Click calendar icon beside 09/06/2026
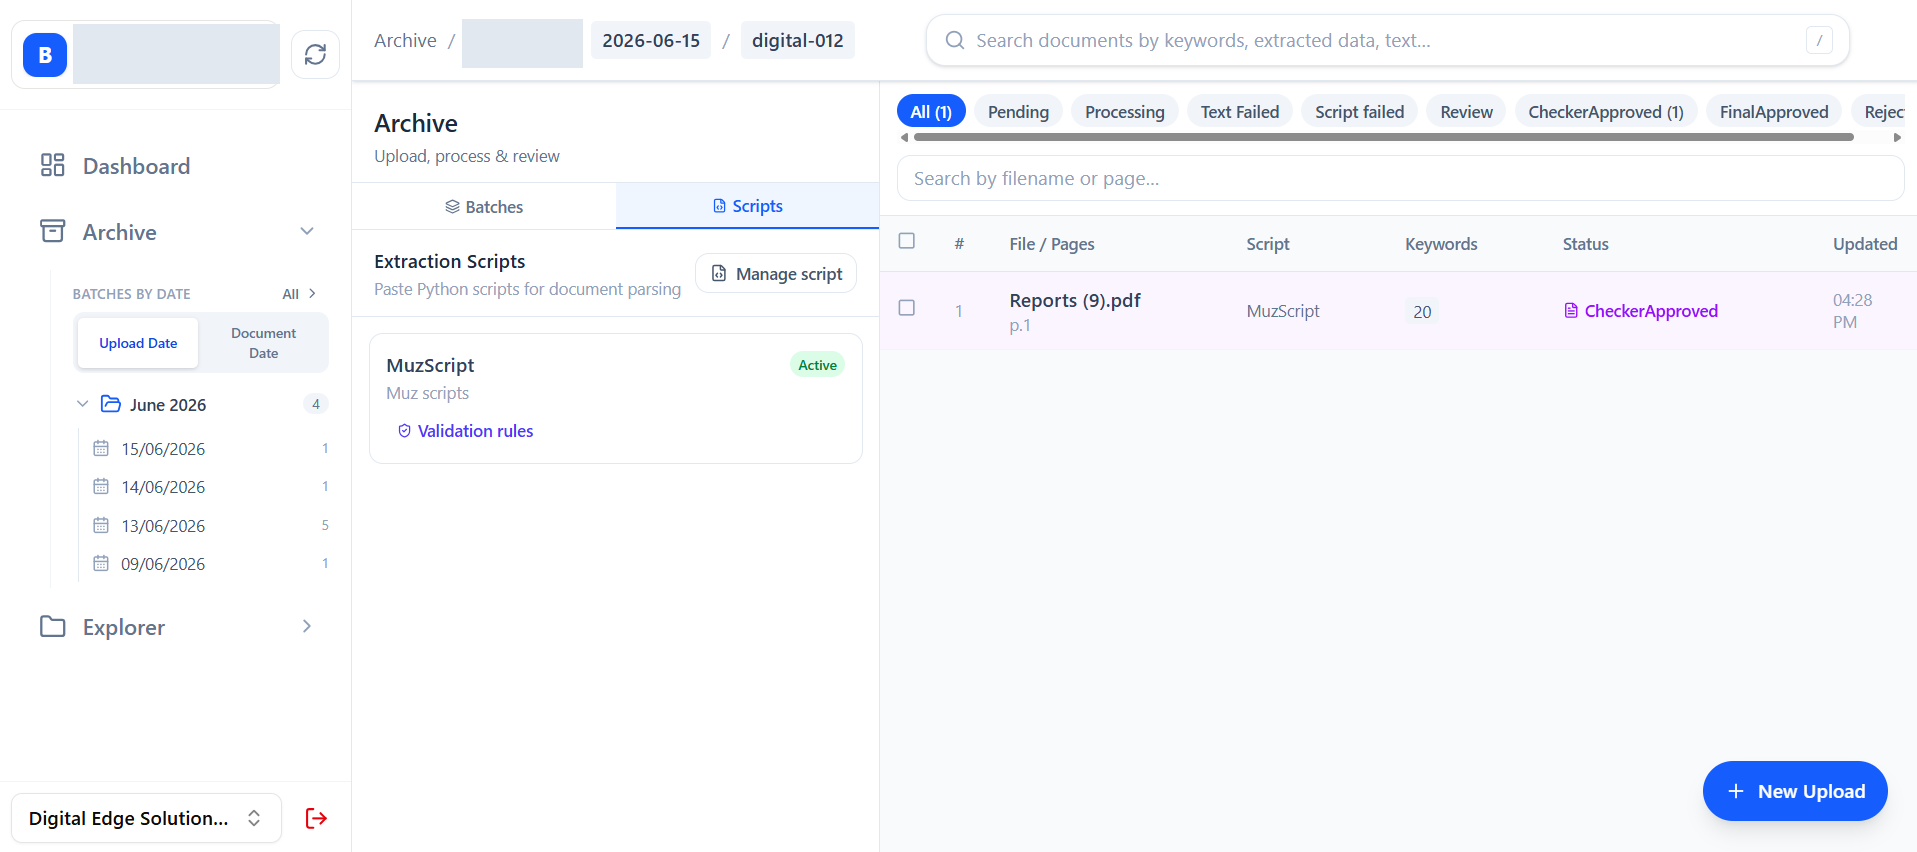The height and width of the screenshot is (852, 1917). (x=101, y=563)
